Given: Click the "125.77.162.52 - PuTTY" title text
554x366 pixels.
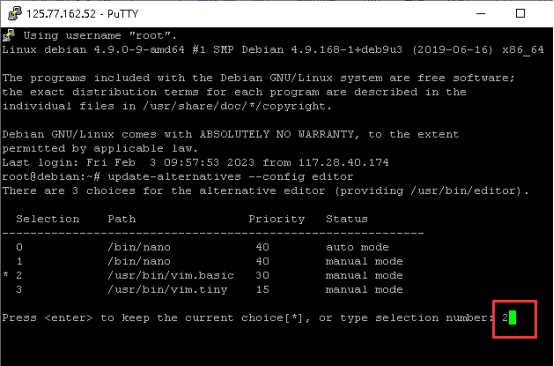Looking at the screenshot, I should point(82,14).
